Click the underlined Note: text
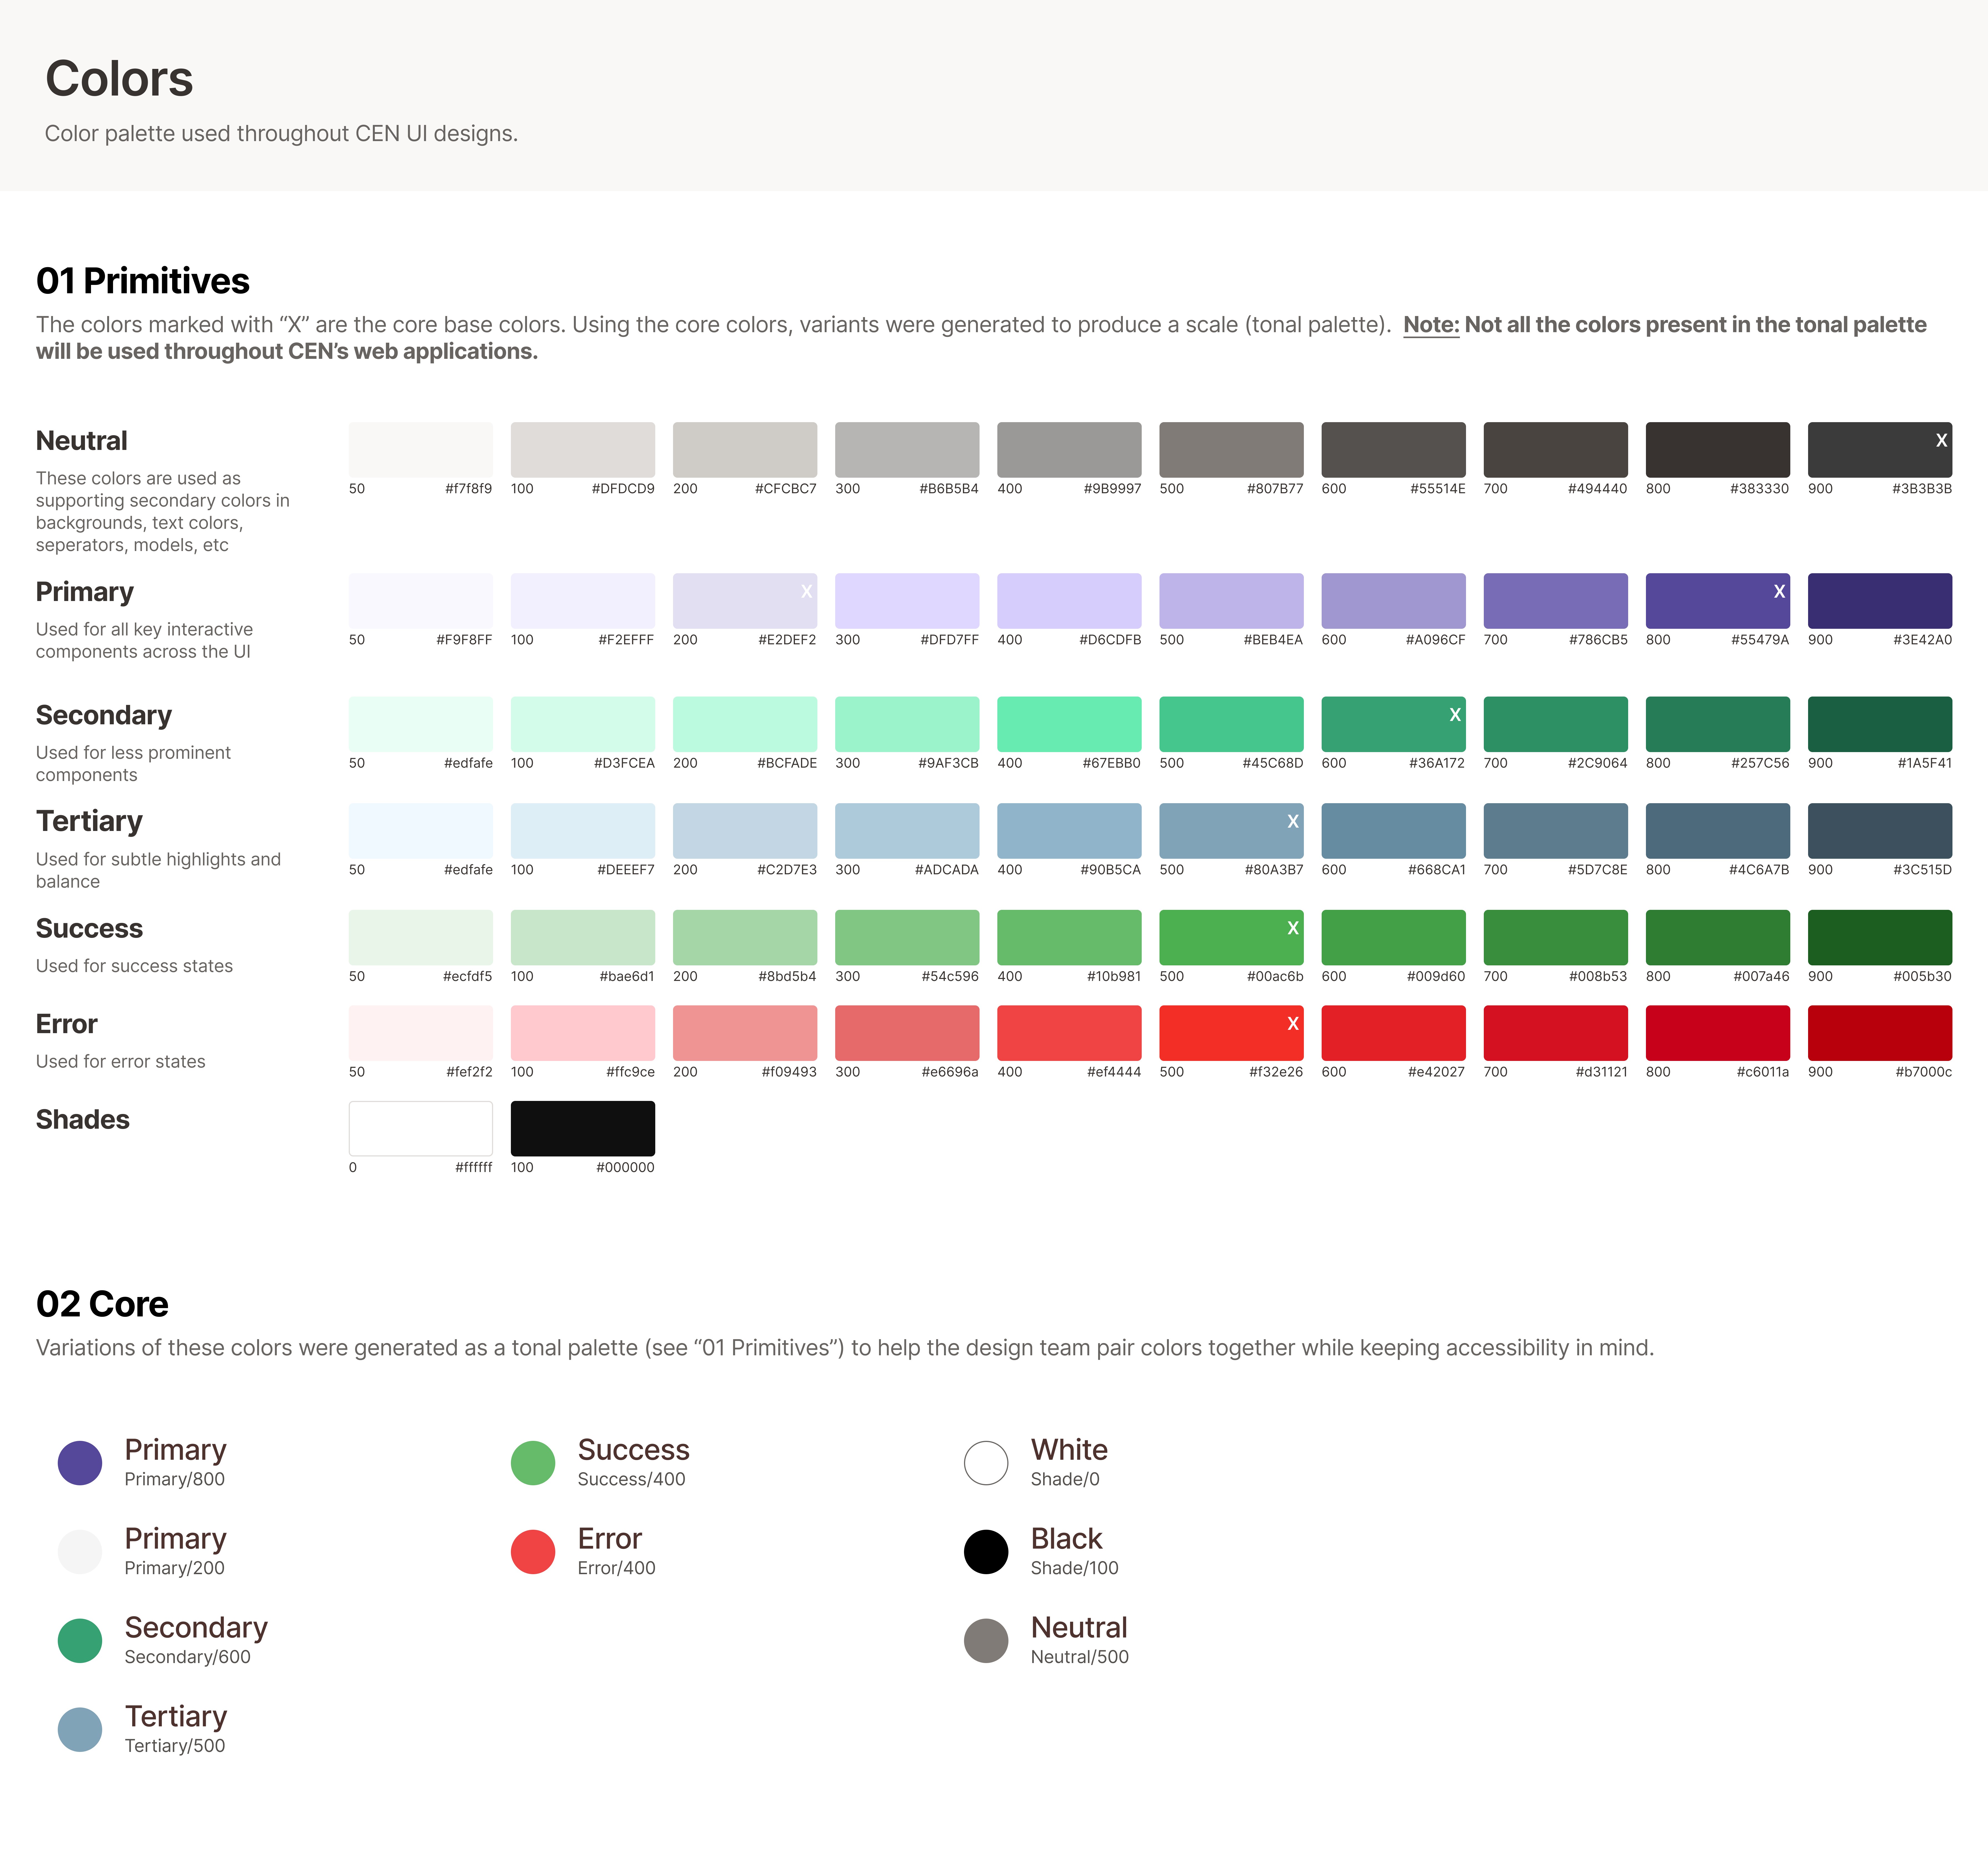1988x1863 pixels. [1431, 325]
